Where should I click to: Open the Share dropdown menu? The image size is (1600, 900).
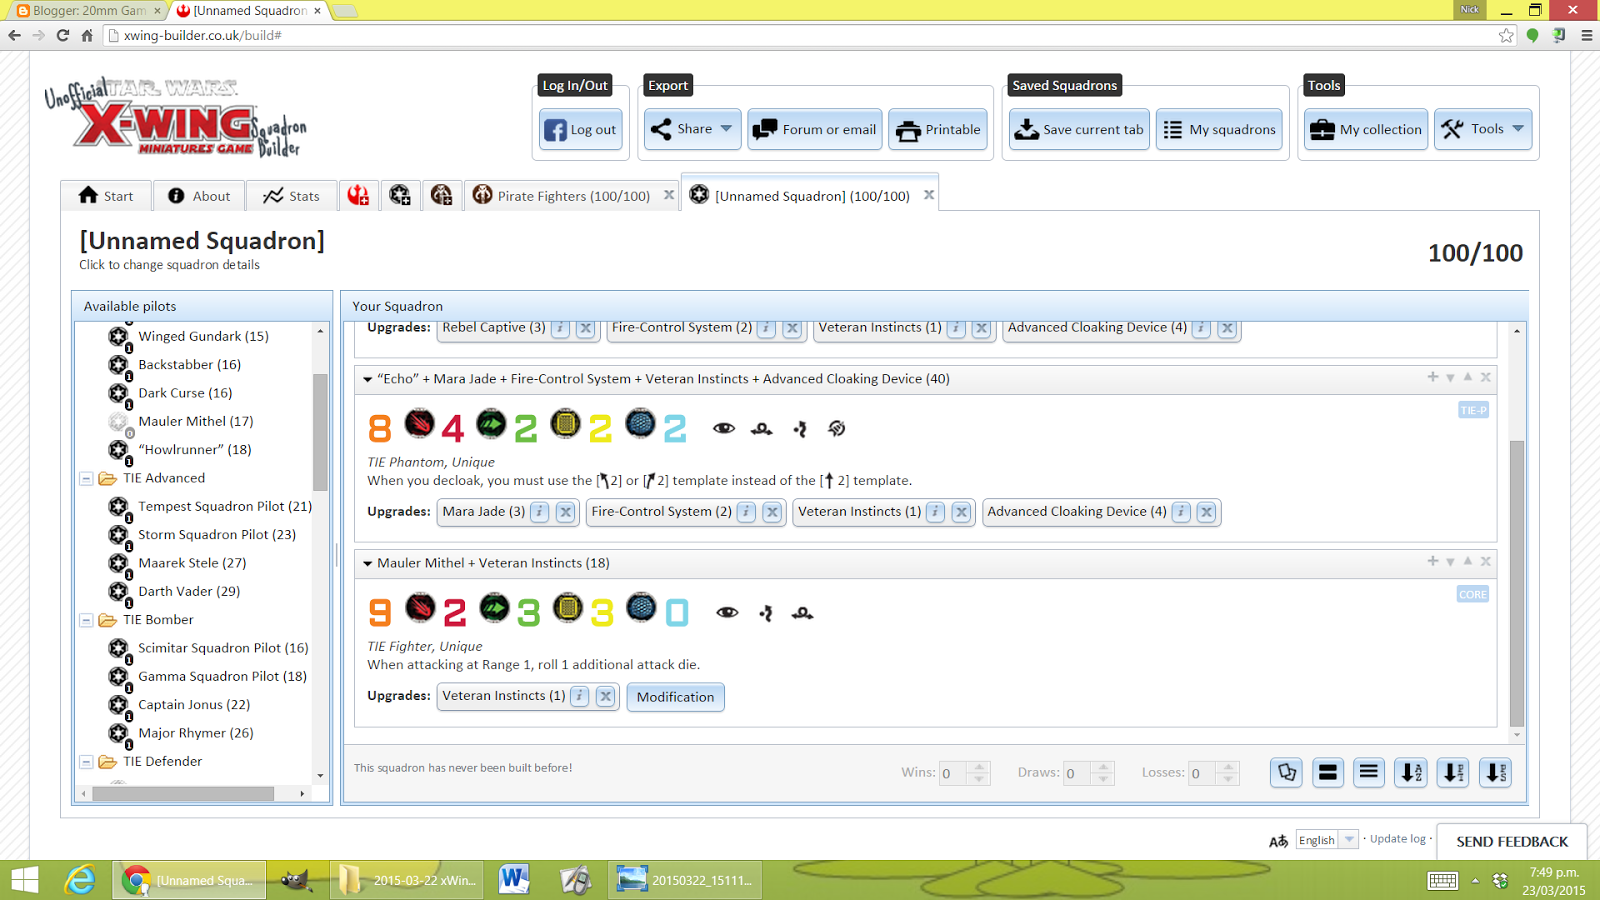pos(693,129)
